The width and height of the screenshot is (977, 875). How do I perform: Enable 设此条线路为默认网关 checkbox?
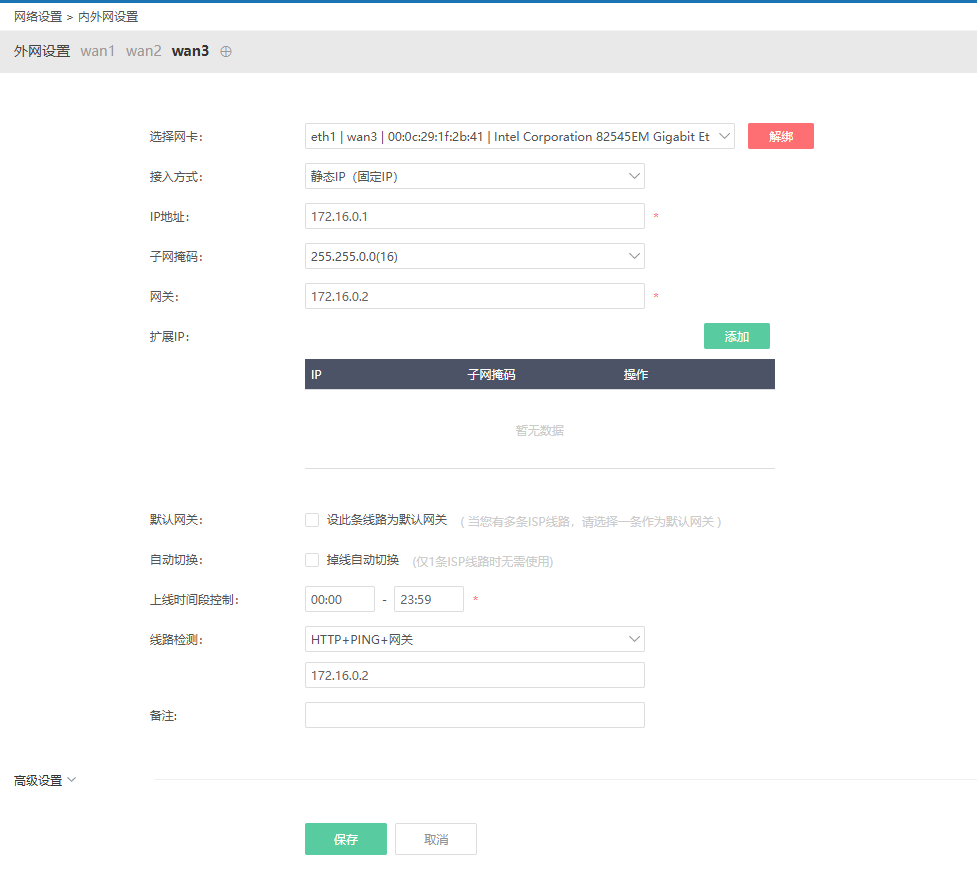312,520
